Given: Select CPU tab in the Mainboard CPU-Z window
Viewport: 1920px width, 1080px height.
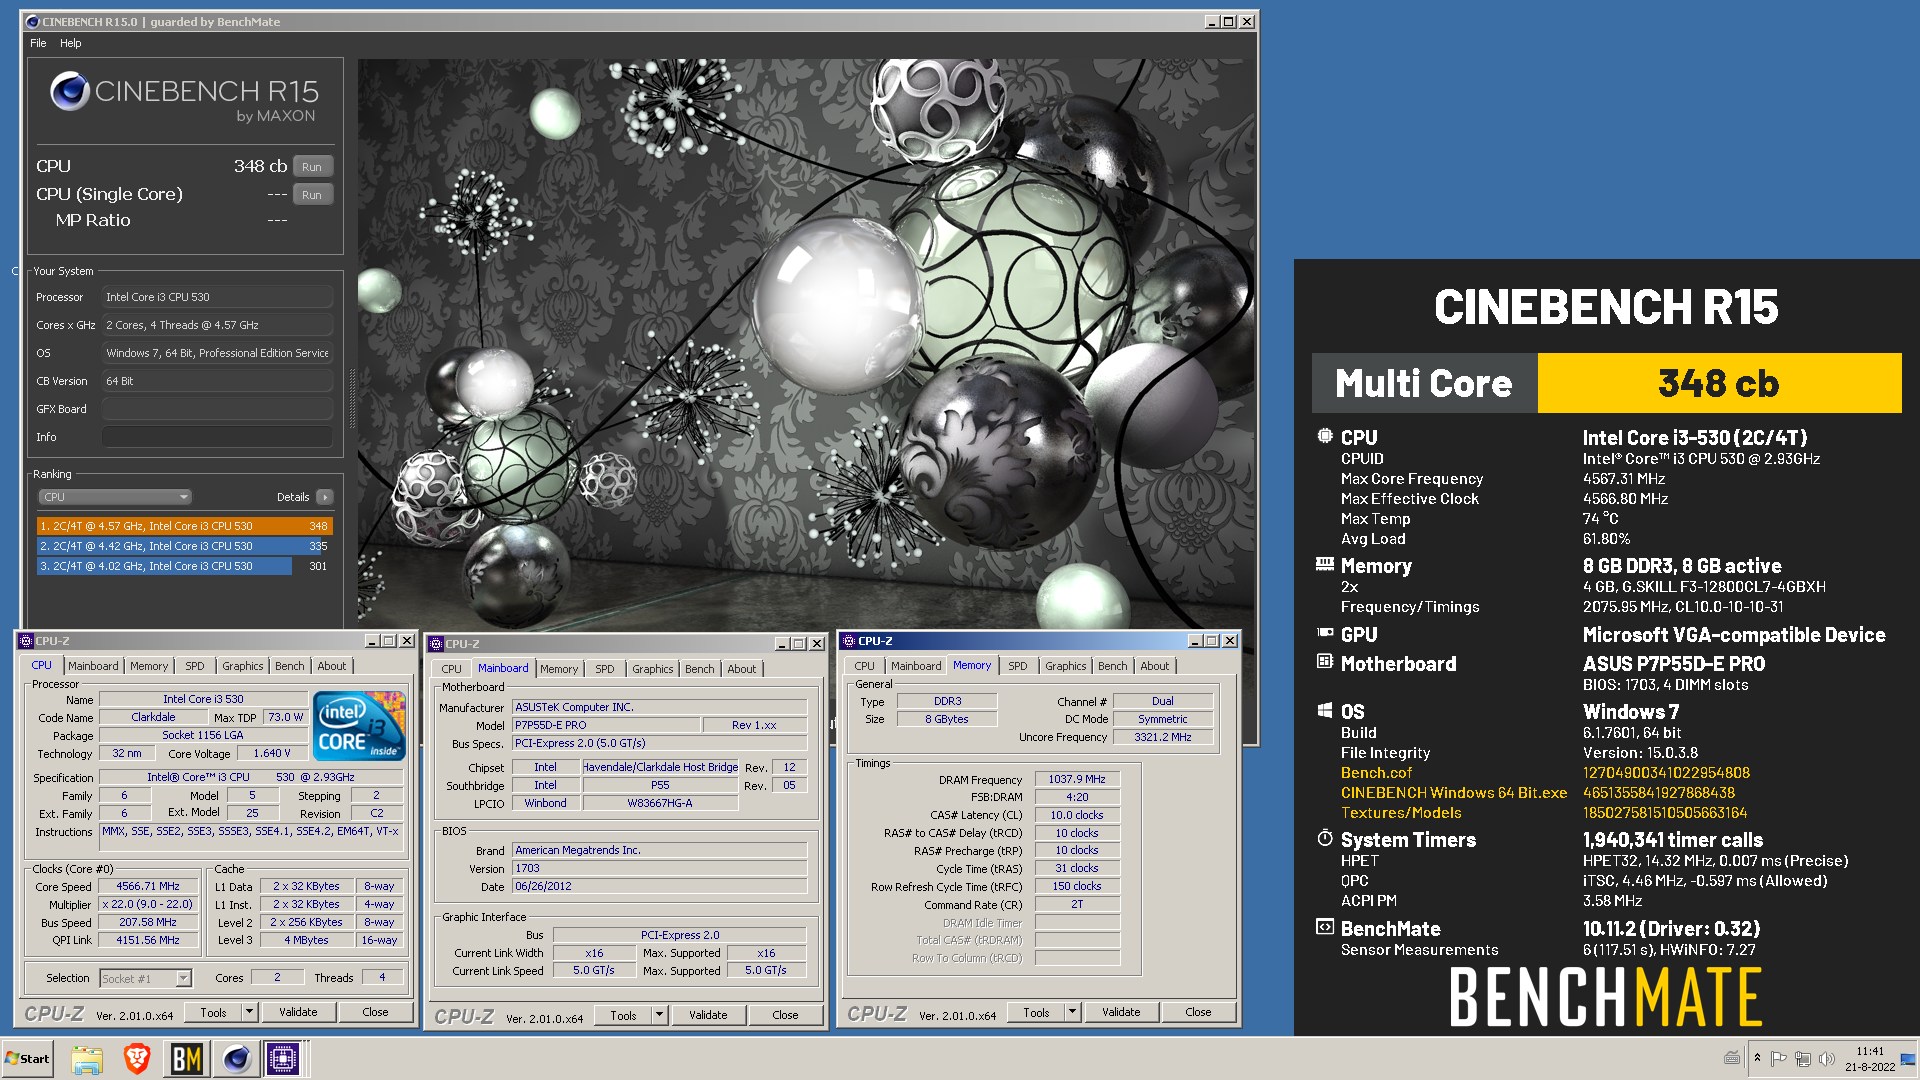Looking at the screenshot, I should (452, 669).
